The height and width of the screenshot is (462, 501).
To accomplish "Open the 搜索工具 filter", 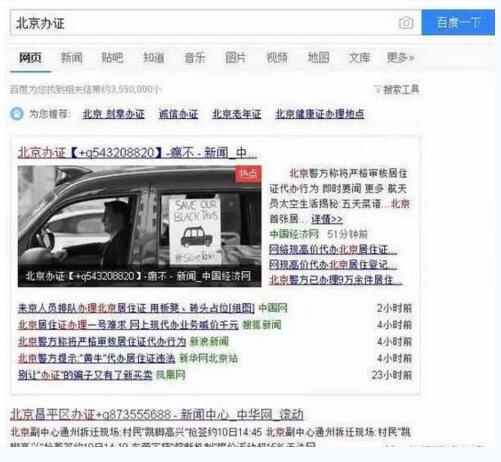I will [x=396, y=89].
